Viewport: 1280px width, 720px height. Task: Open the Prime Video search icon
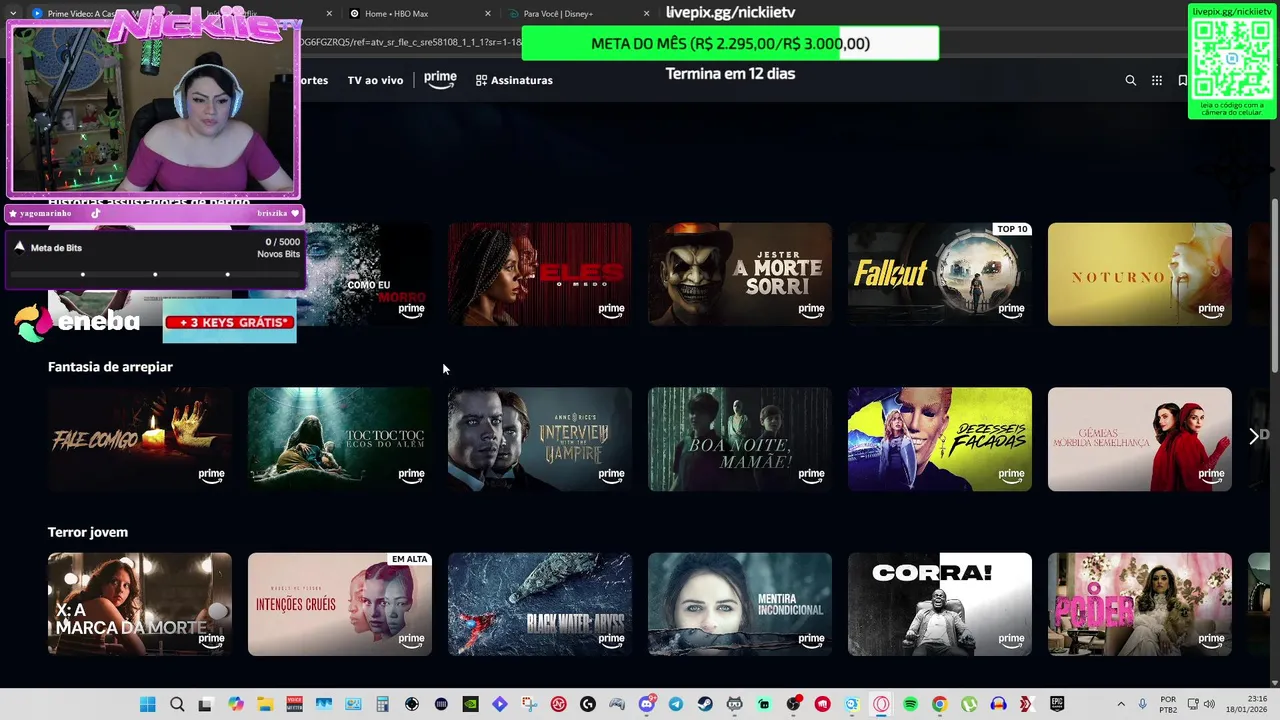[x=1130, y=80]
